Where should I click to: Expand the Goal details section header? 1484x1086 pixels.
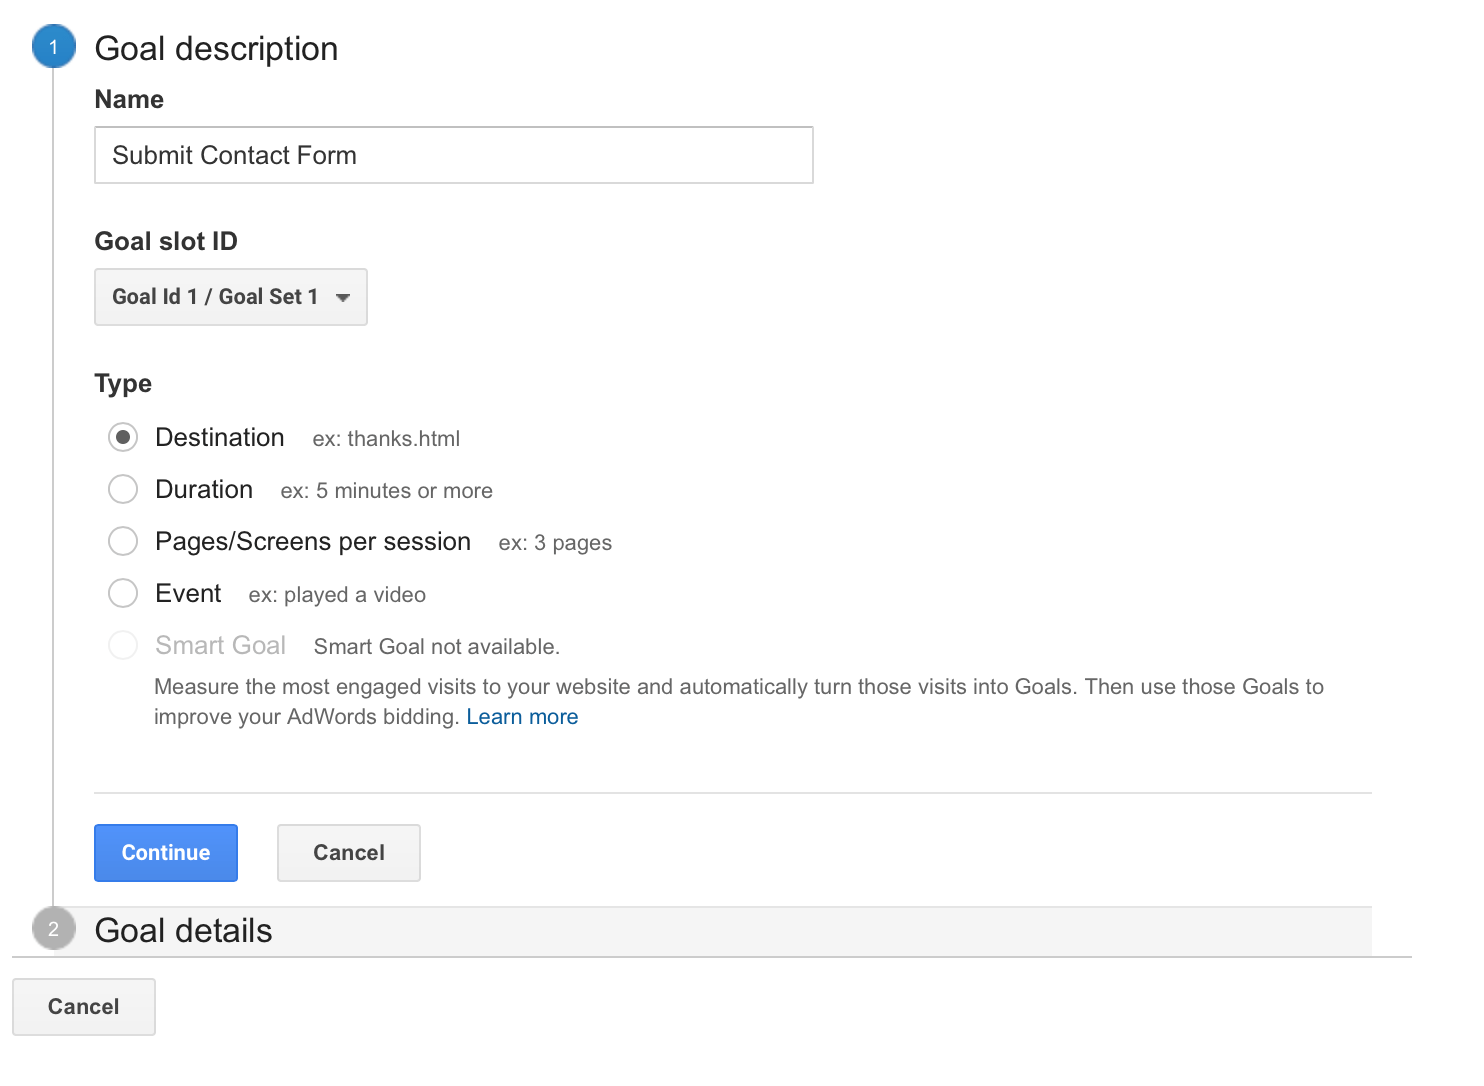point(184,931)
